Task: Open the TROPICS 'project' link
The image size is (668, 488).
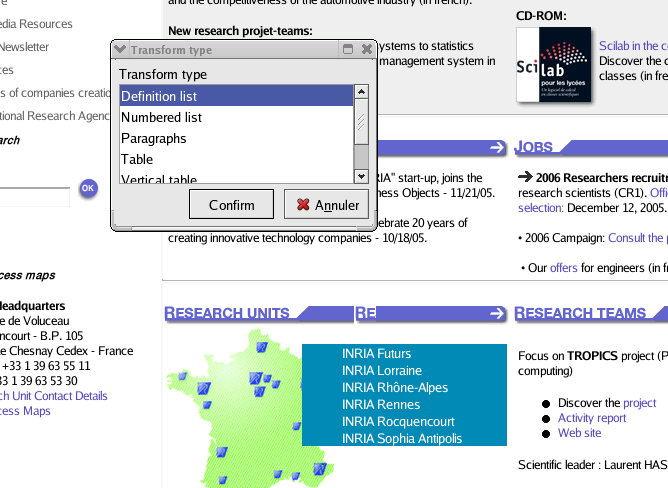Action: pyautogui.click(x=639, y=403)
